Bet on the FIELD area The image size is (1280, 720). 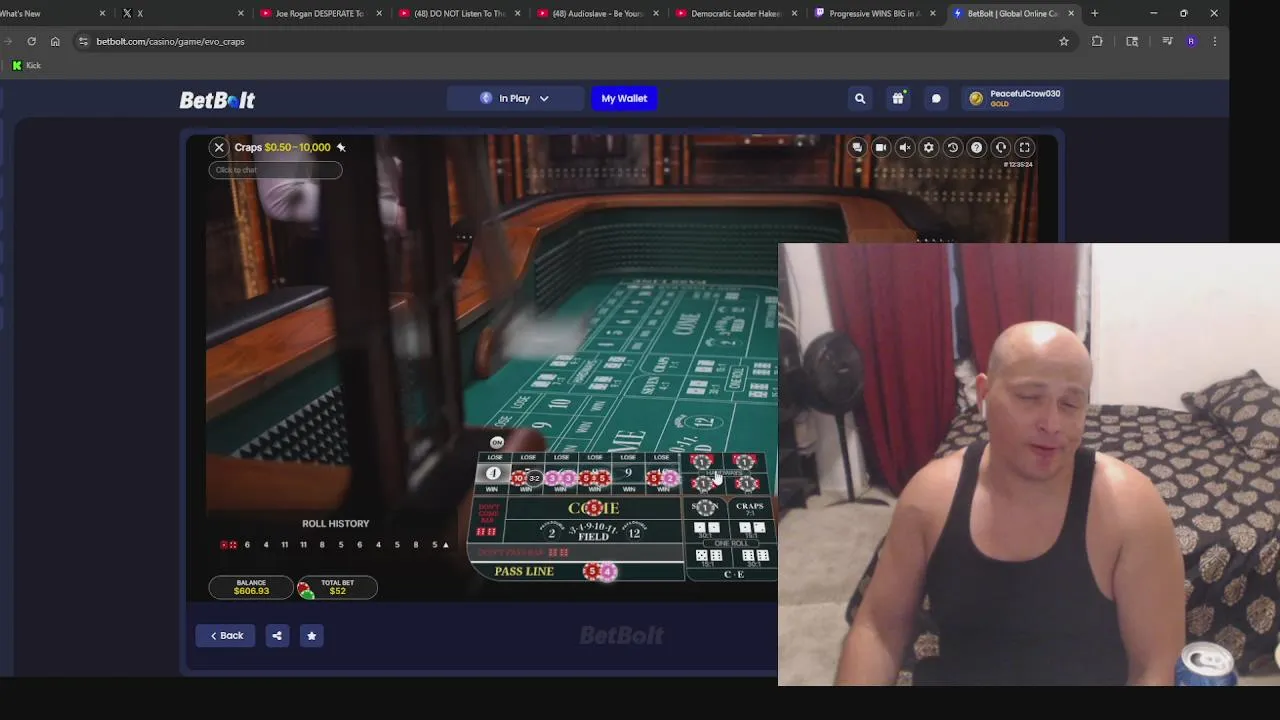594,532
